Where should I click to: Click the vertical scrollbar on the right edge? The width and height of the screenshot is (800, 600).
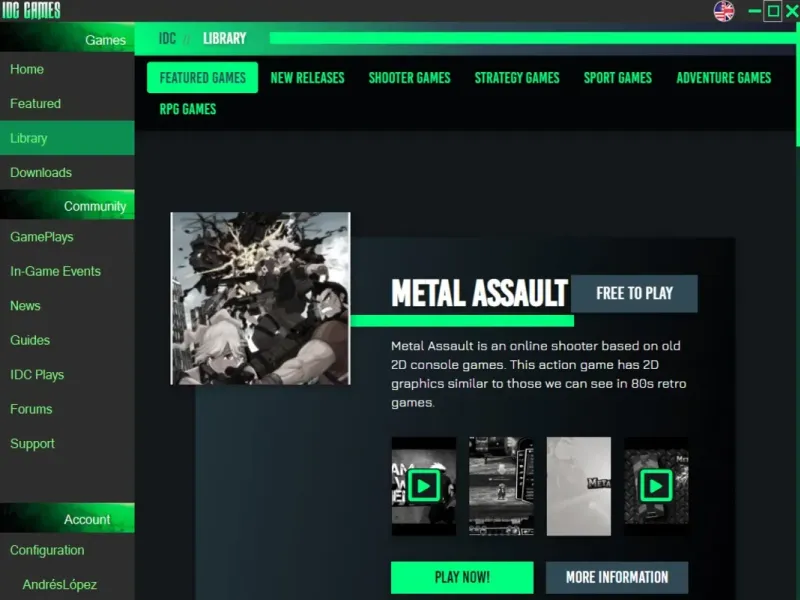[797, 87]
